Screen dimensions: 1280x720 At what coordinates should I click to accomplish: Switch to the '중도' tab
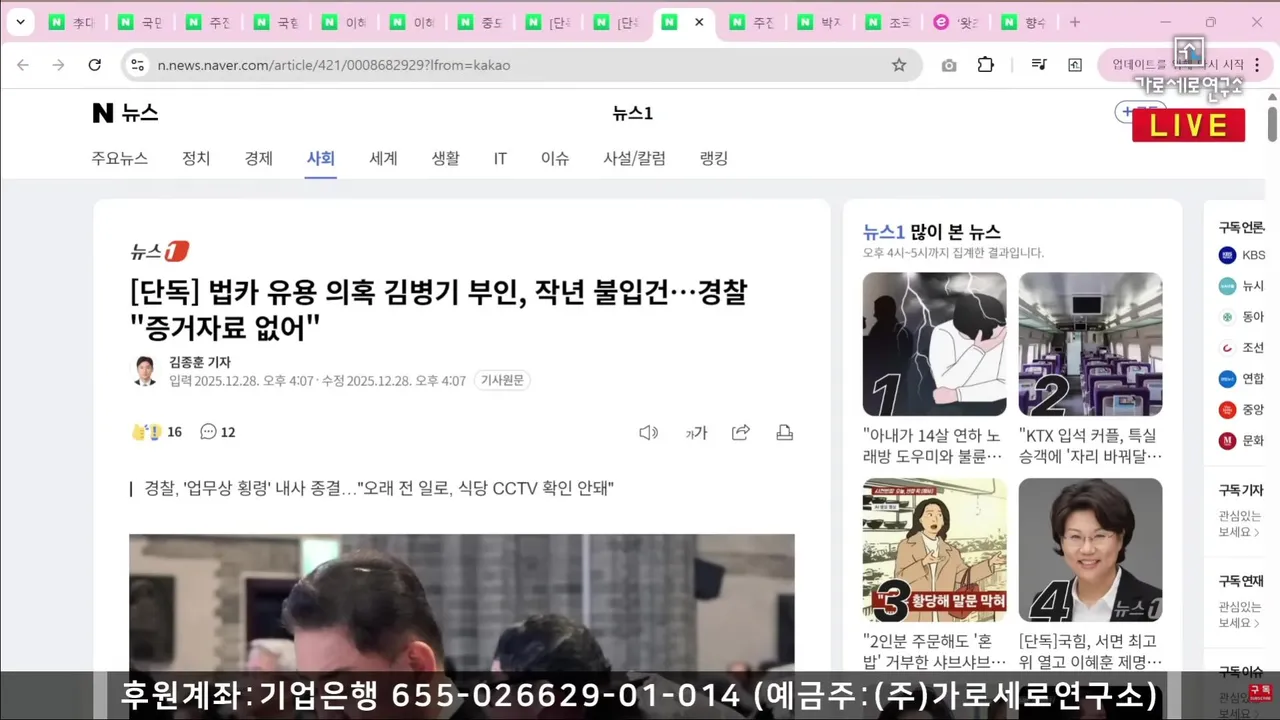click(x=479, y=22)
